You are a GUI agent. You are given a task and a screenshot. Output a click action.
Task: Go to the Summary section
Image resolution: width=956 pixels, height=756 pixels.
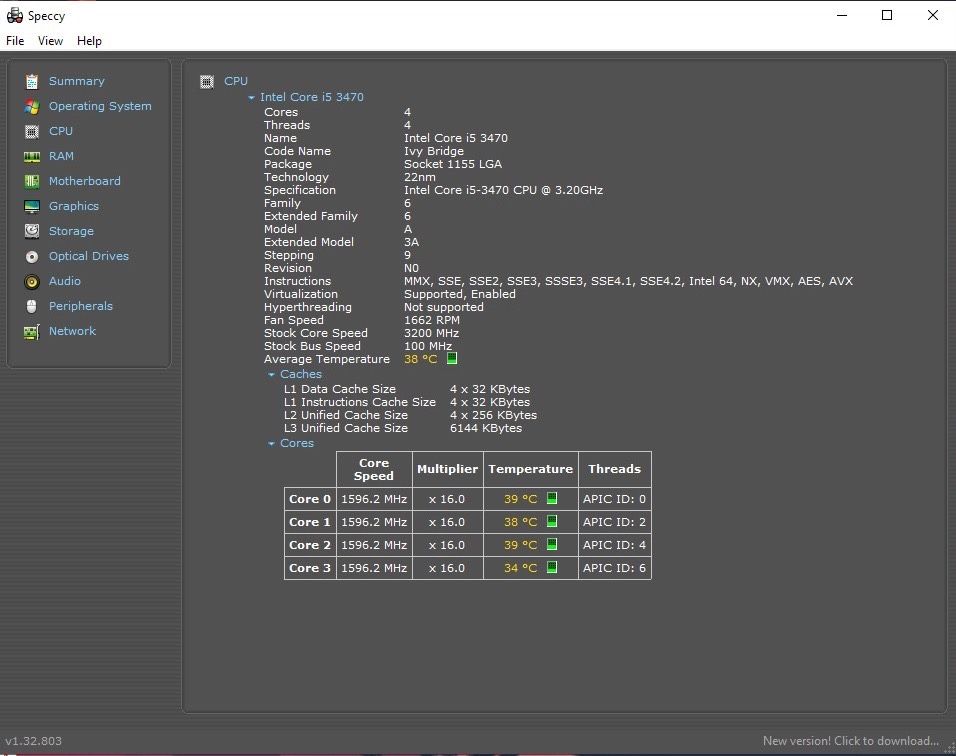(x=77, y=81)
